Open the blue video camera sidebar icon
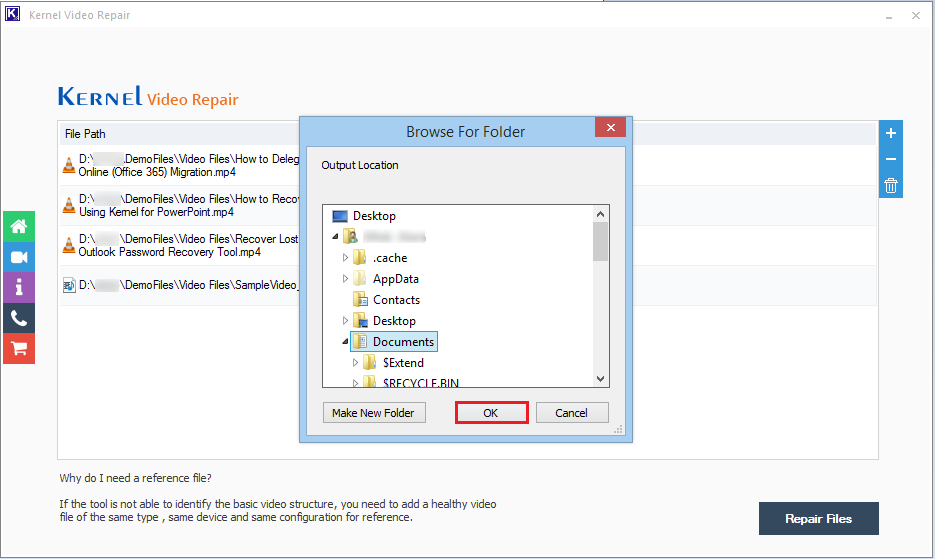 coord(18,257)
